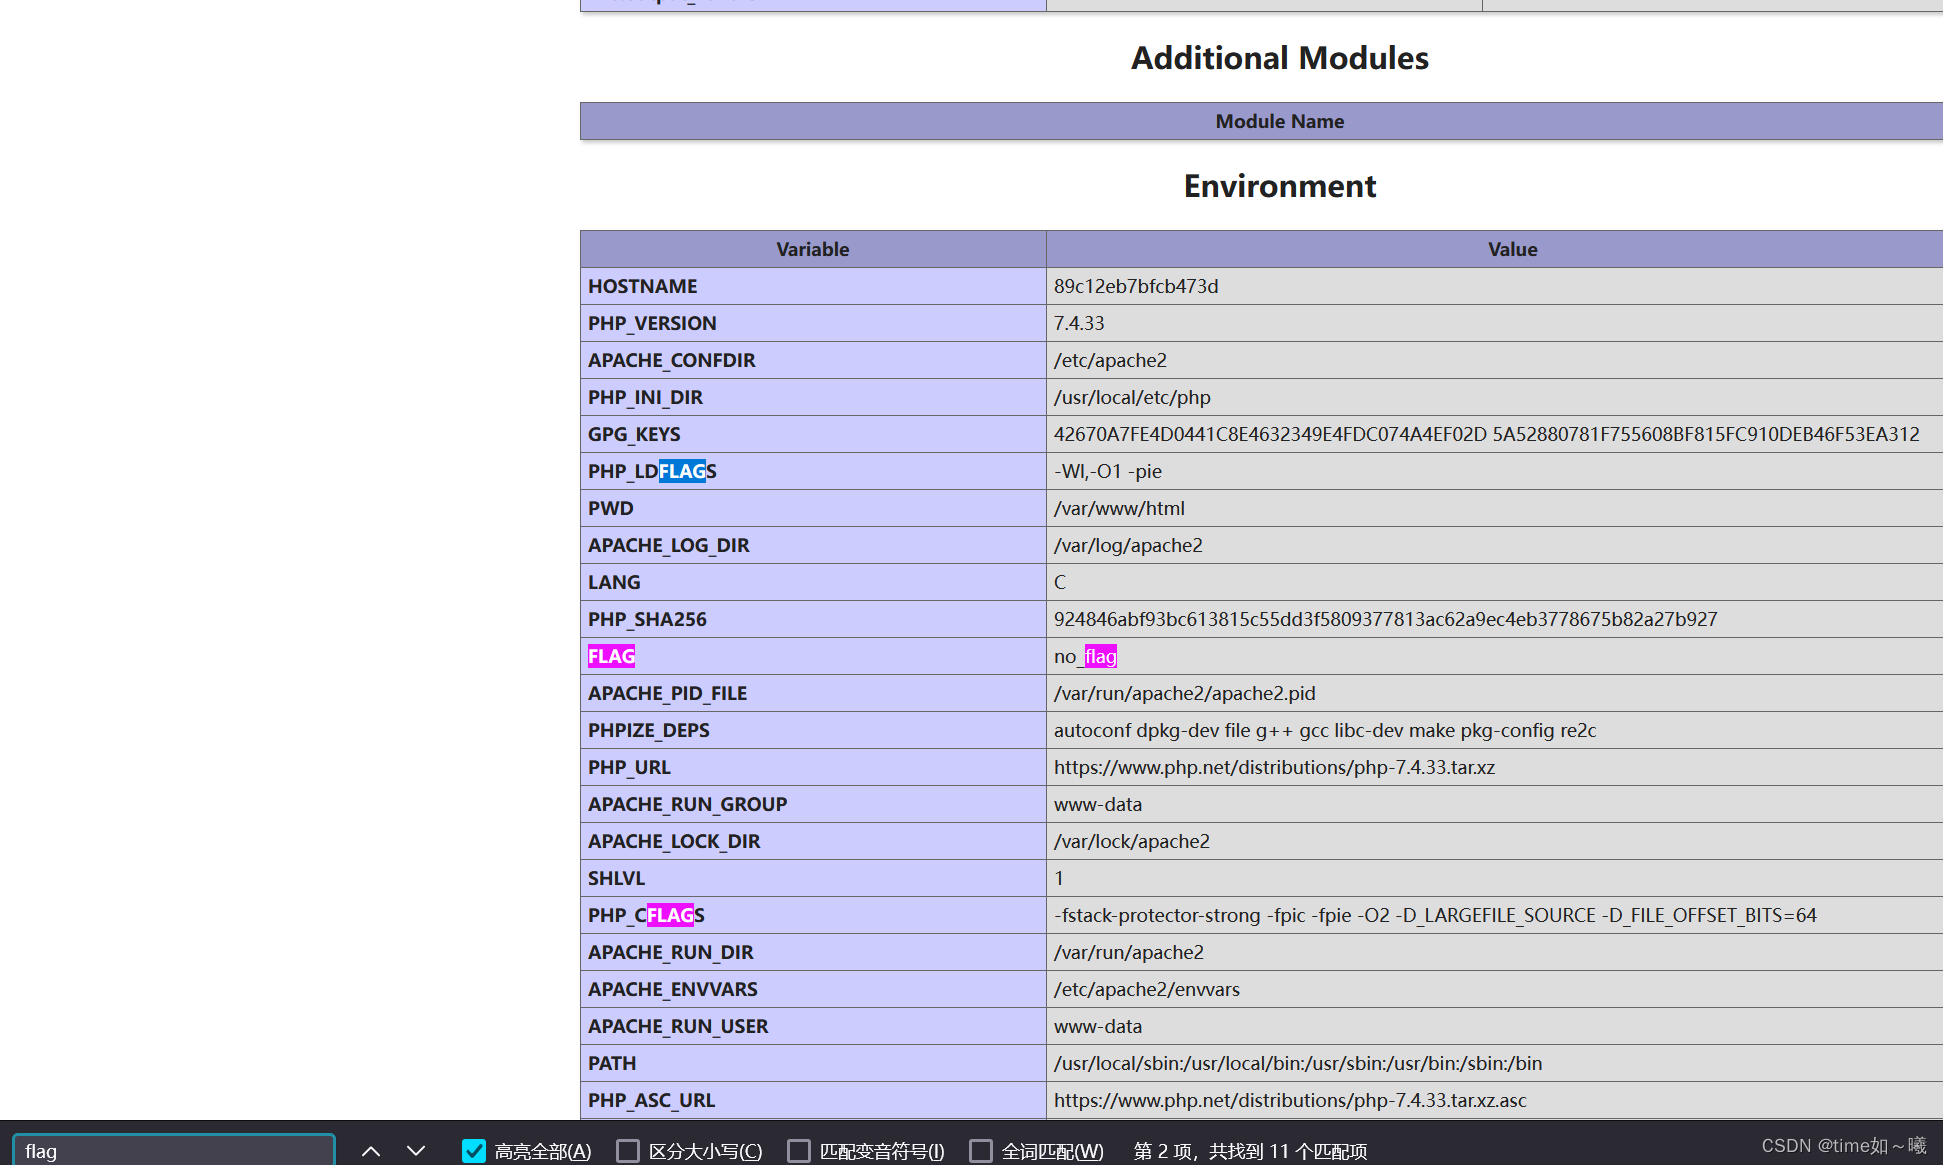
Task: Click the APACHE_LOG_DIR variable cell
Action: coord(813,545)
